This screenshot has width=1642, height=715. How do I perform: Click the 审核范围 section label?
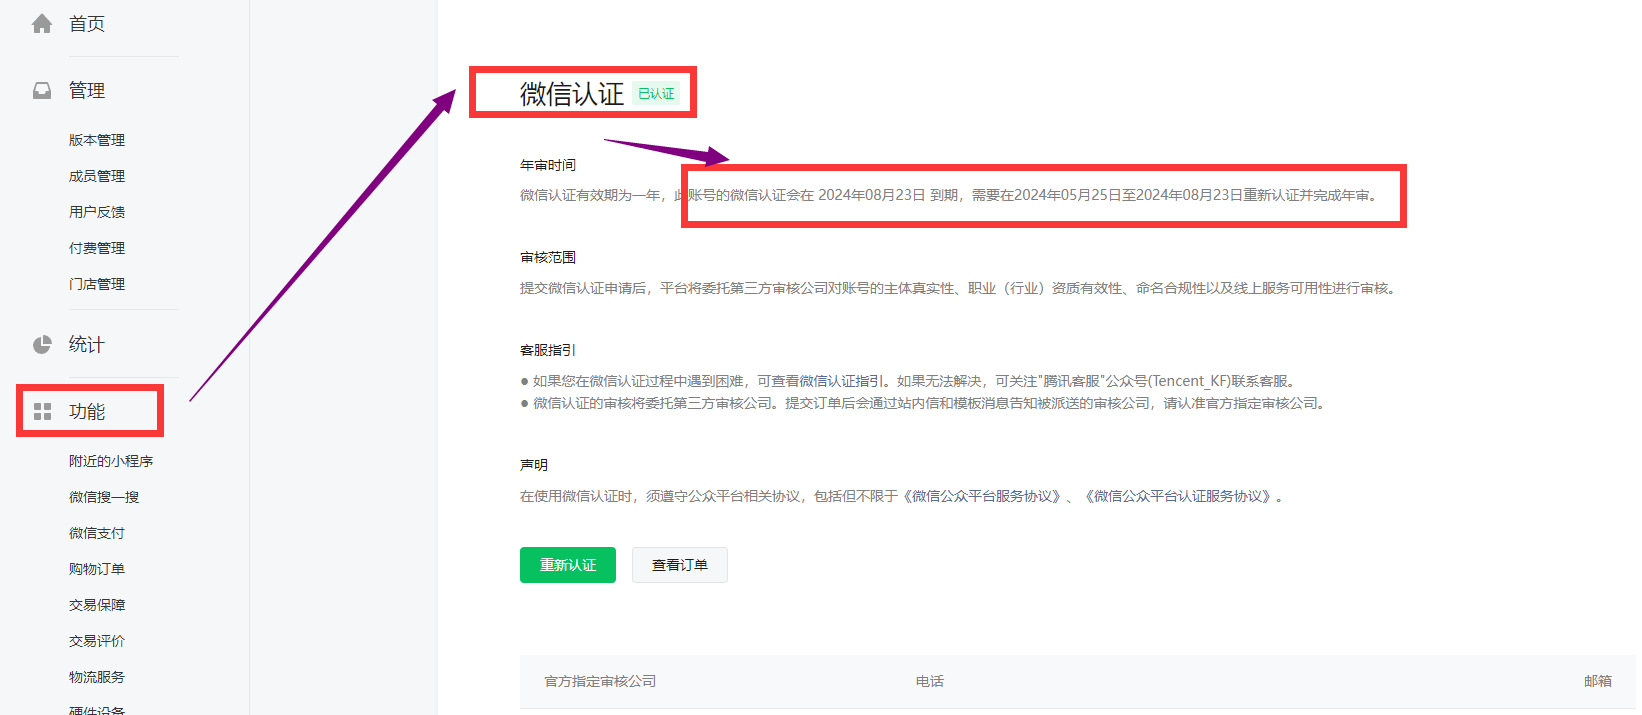tap(548, 258)
